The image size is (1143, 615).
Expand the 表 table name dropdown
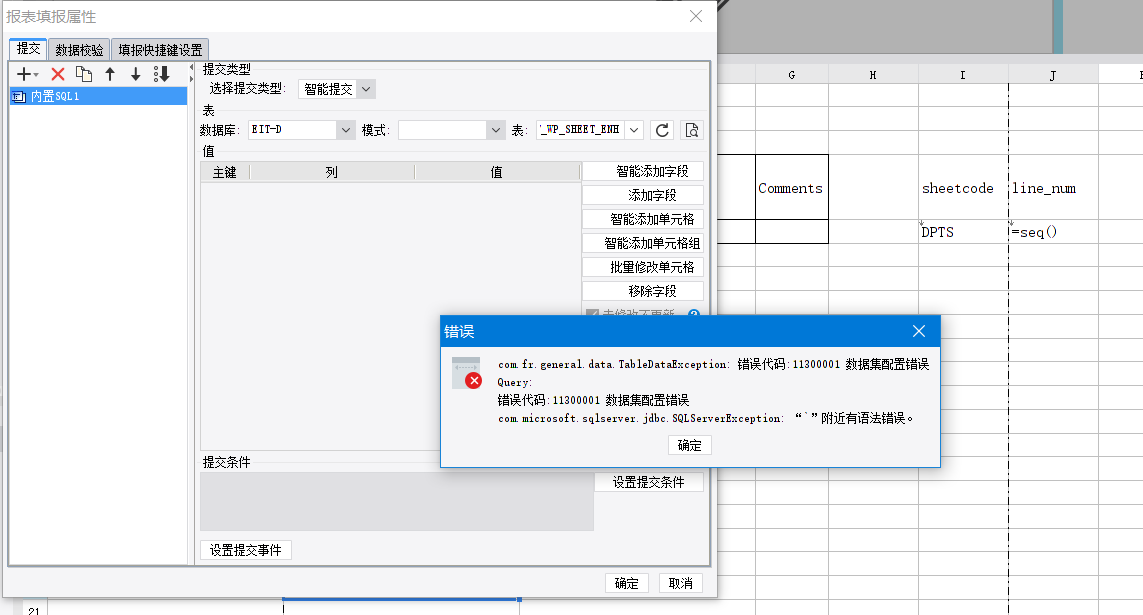coord(634,130)
